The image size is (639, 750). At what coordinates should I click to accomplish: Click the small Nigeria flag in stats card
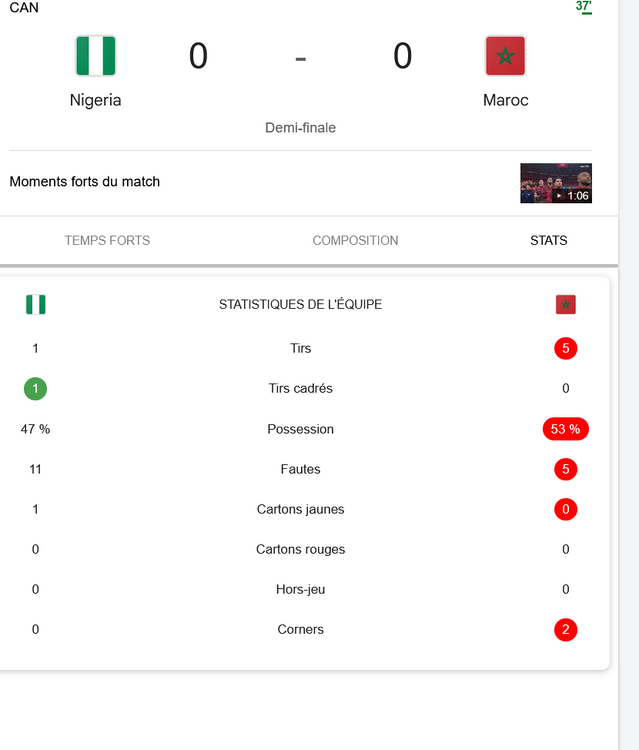point(36,304)
